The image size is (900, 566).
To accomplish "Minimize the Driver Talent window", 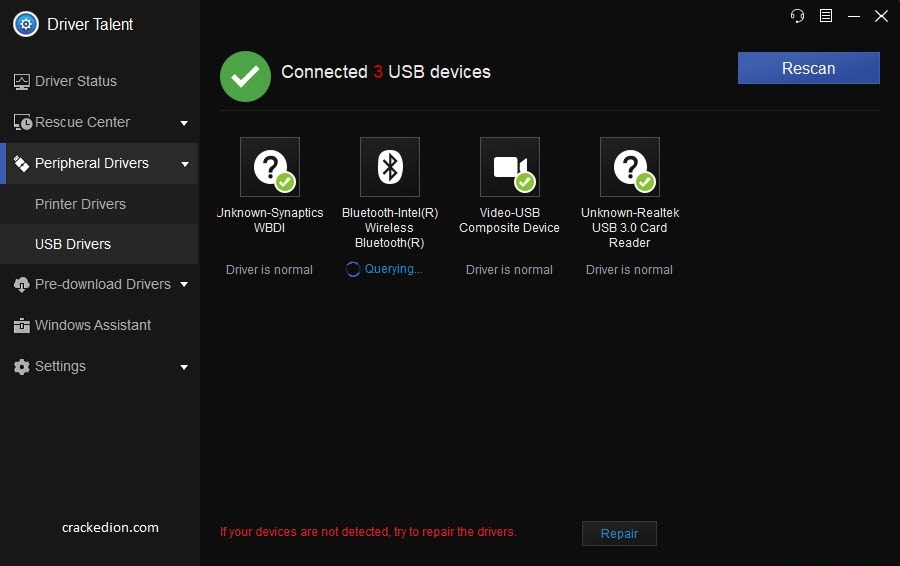I will click(x=854, y=16).
